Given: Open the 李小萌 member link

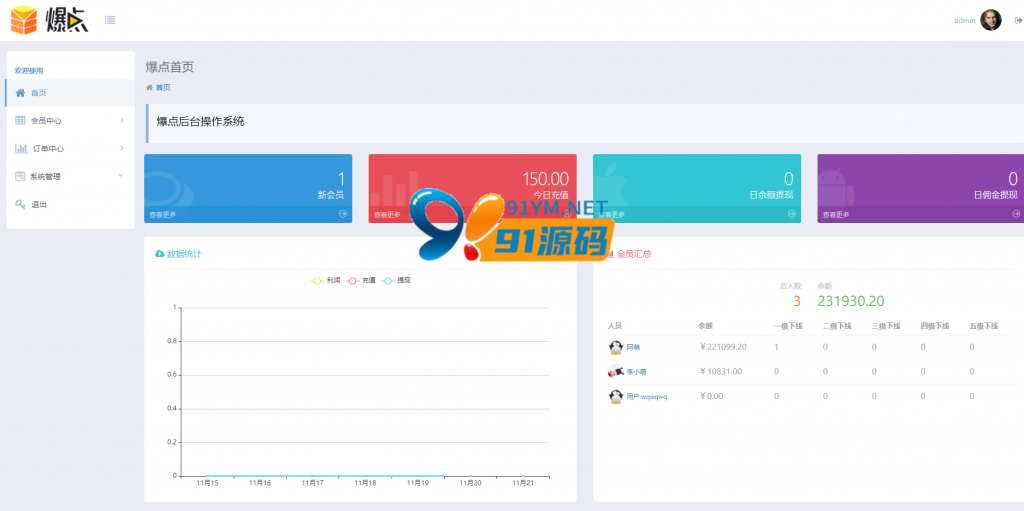Looking at the screenshot, I should point(637,372).
